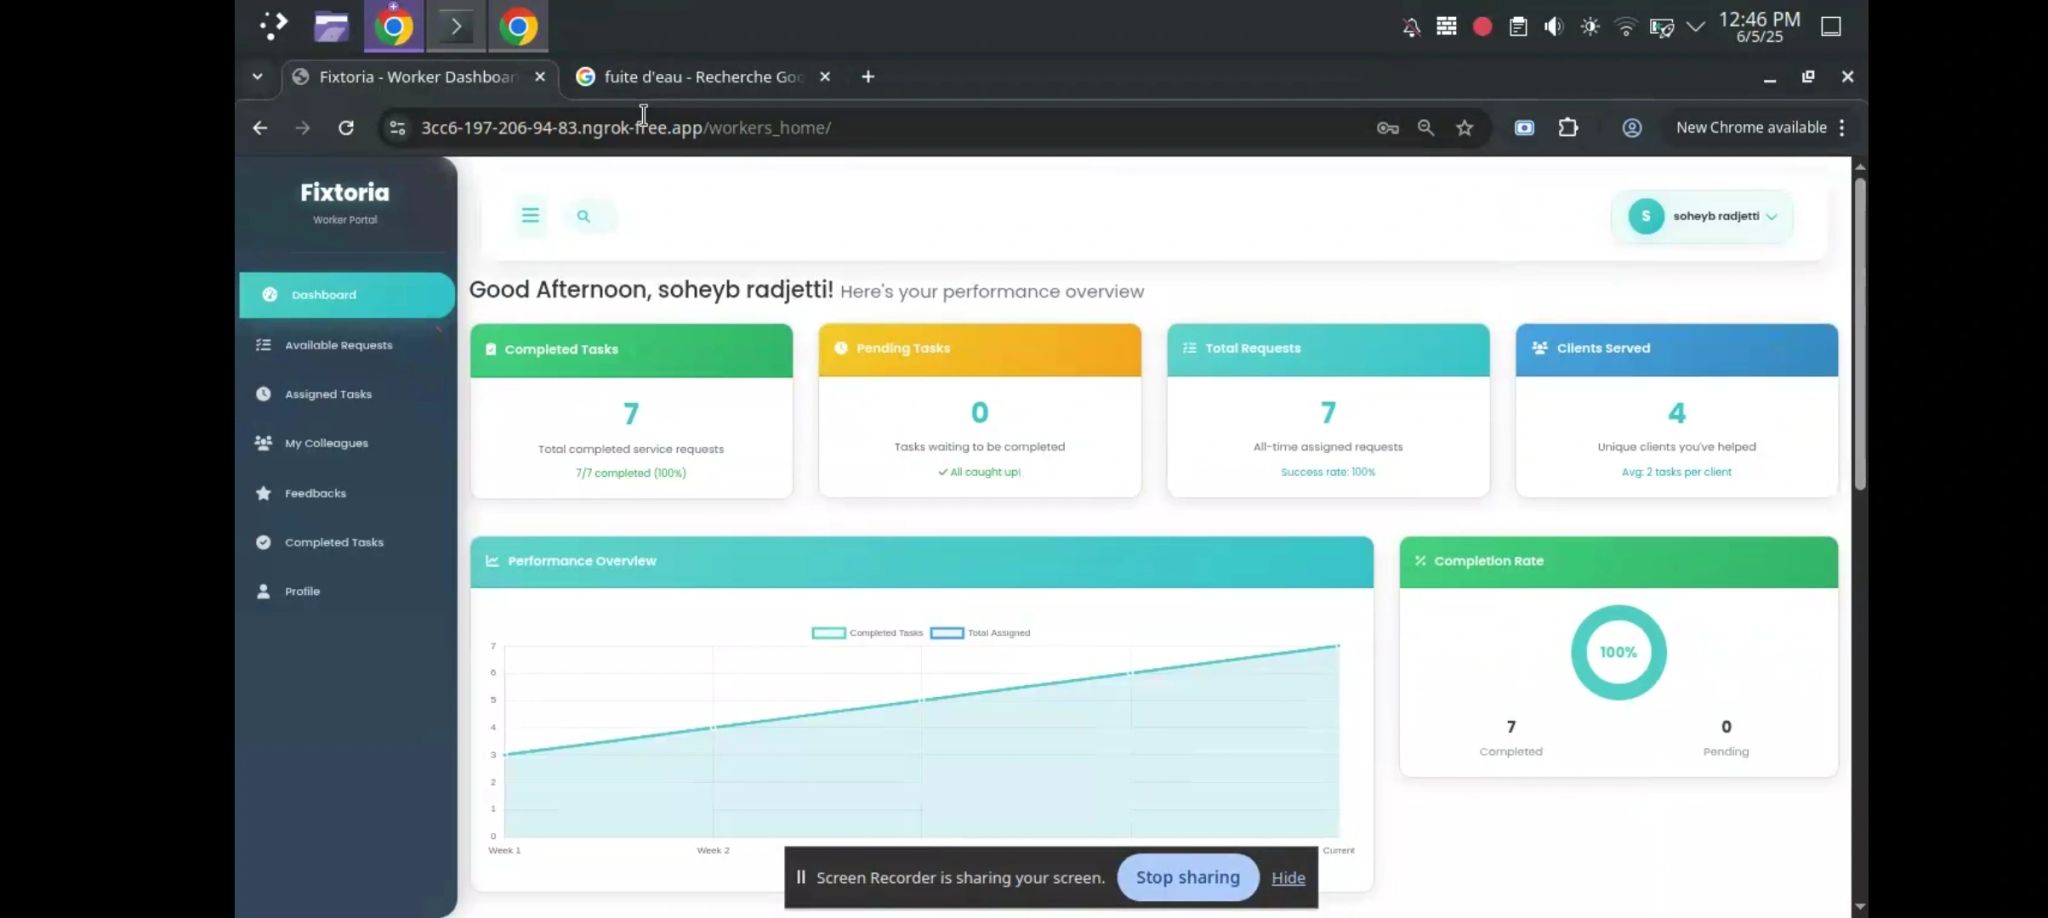This screenshot has height=918, width=2048.
Task: Open a new browser tab
Action: tap(868, 77)
